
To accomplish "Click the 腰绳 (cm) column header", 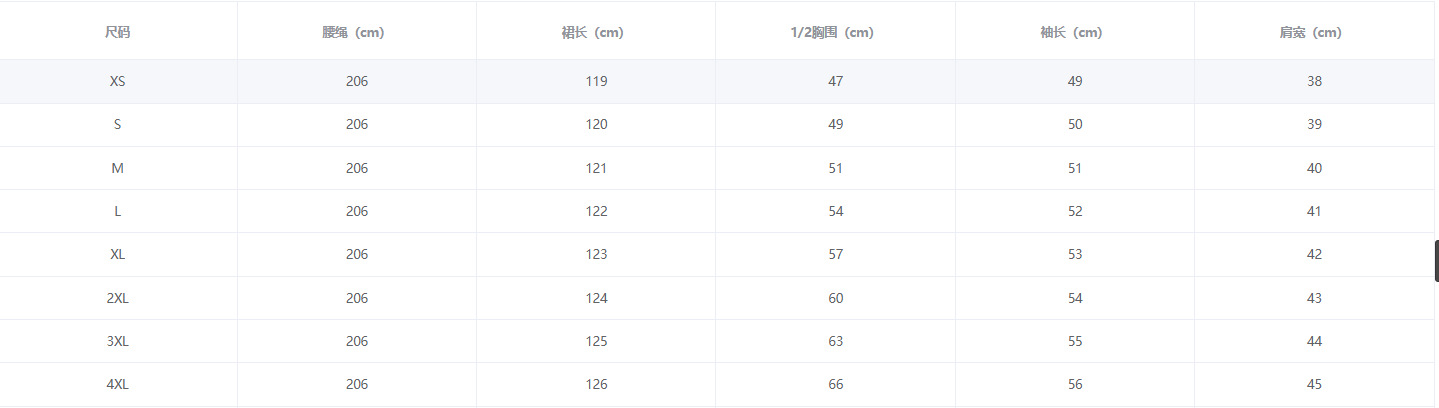I will click(357, 32).
